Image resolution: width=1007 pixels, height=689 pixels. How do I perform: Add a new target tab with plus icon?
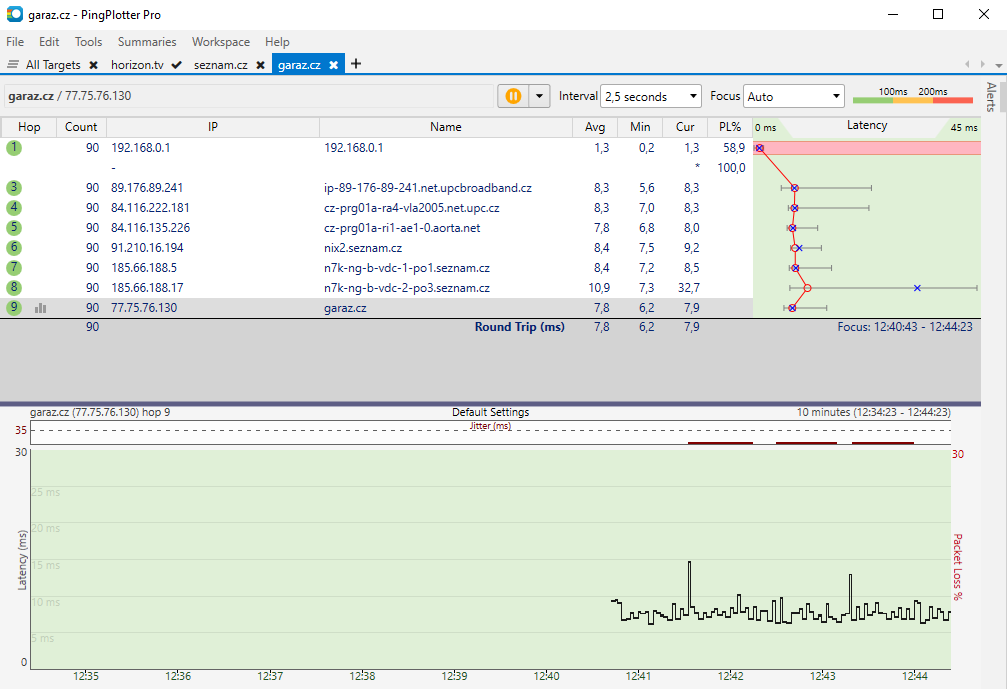[x=356, y=64]
